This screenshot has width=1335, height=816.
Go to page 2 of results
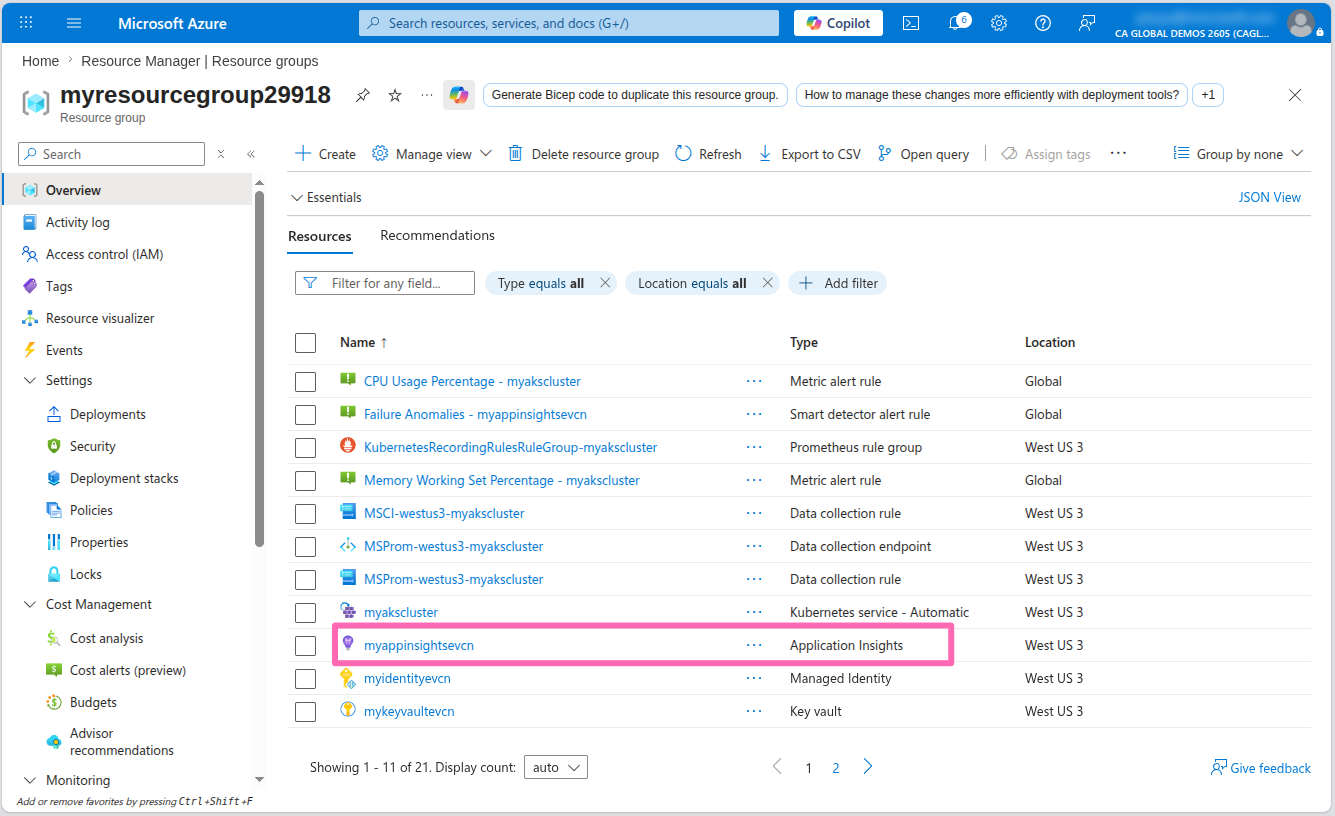click(836, 768)
